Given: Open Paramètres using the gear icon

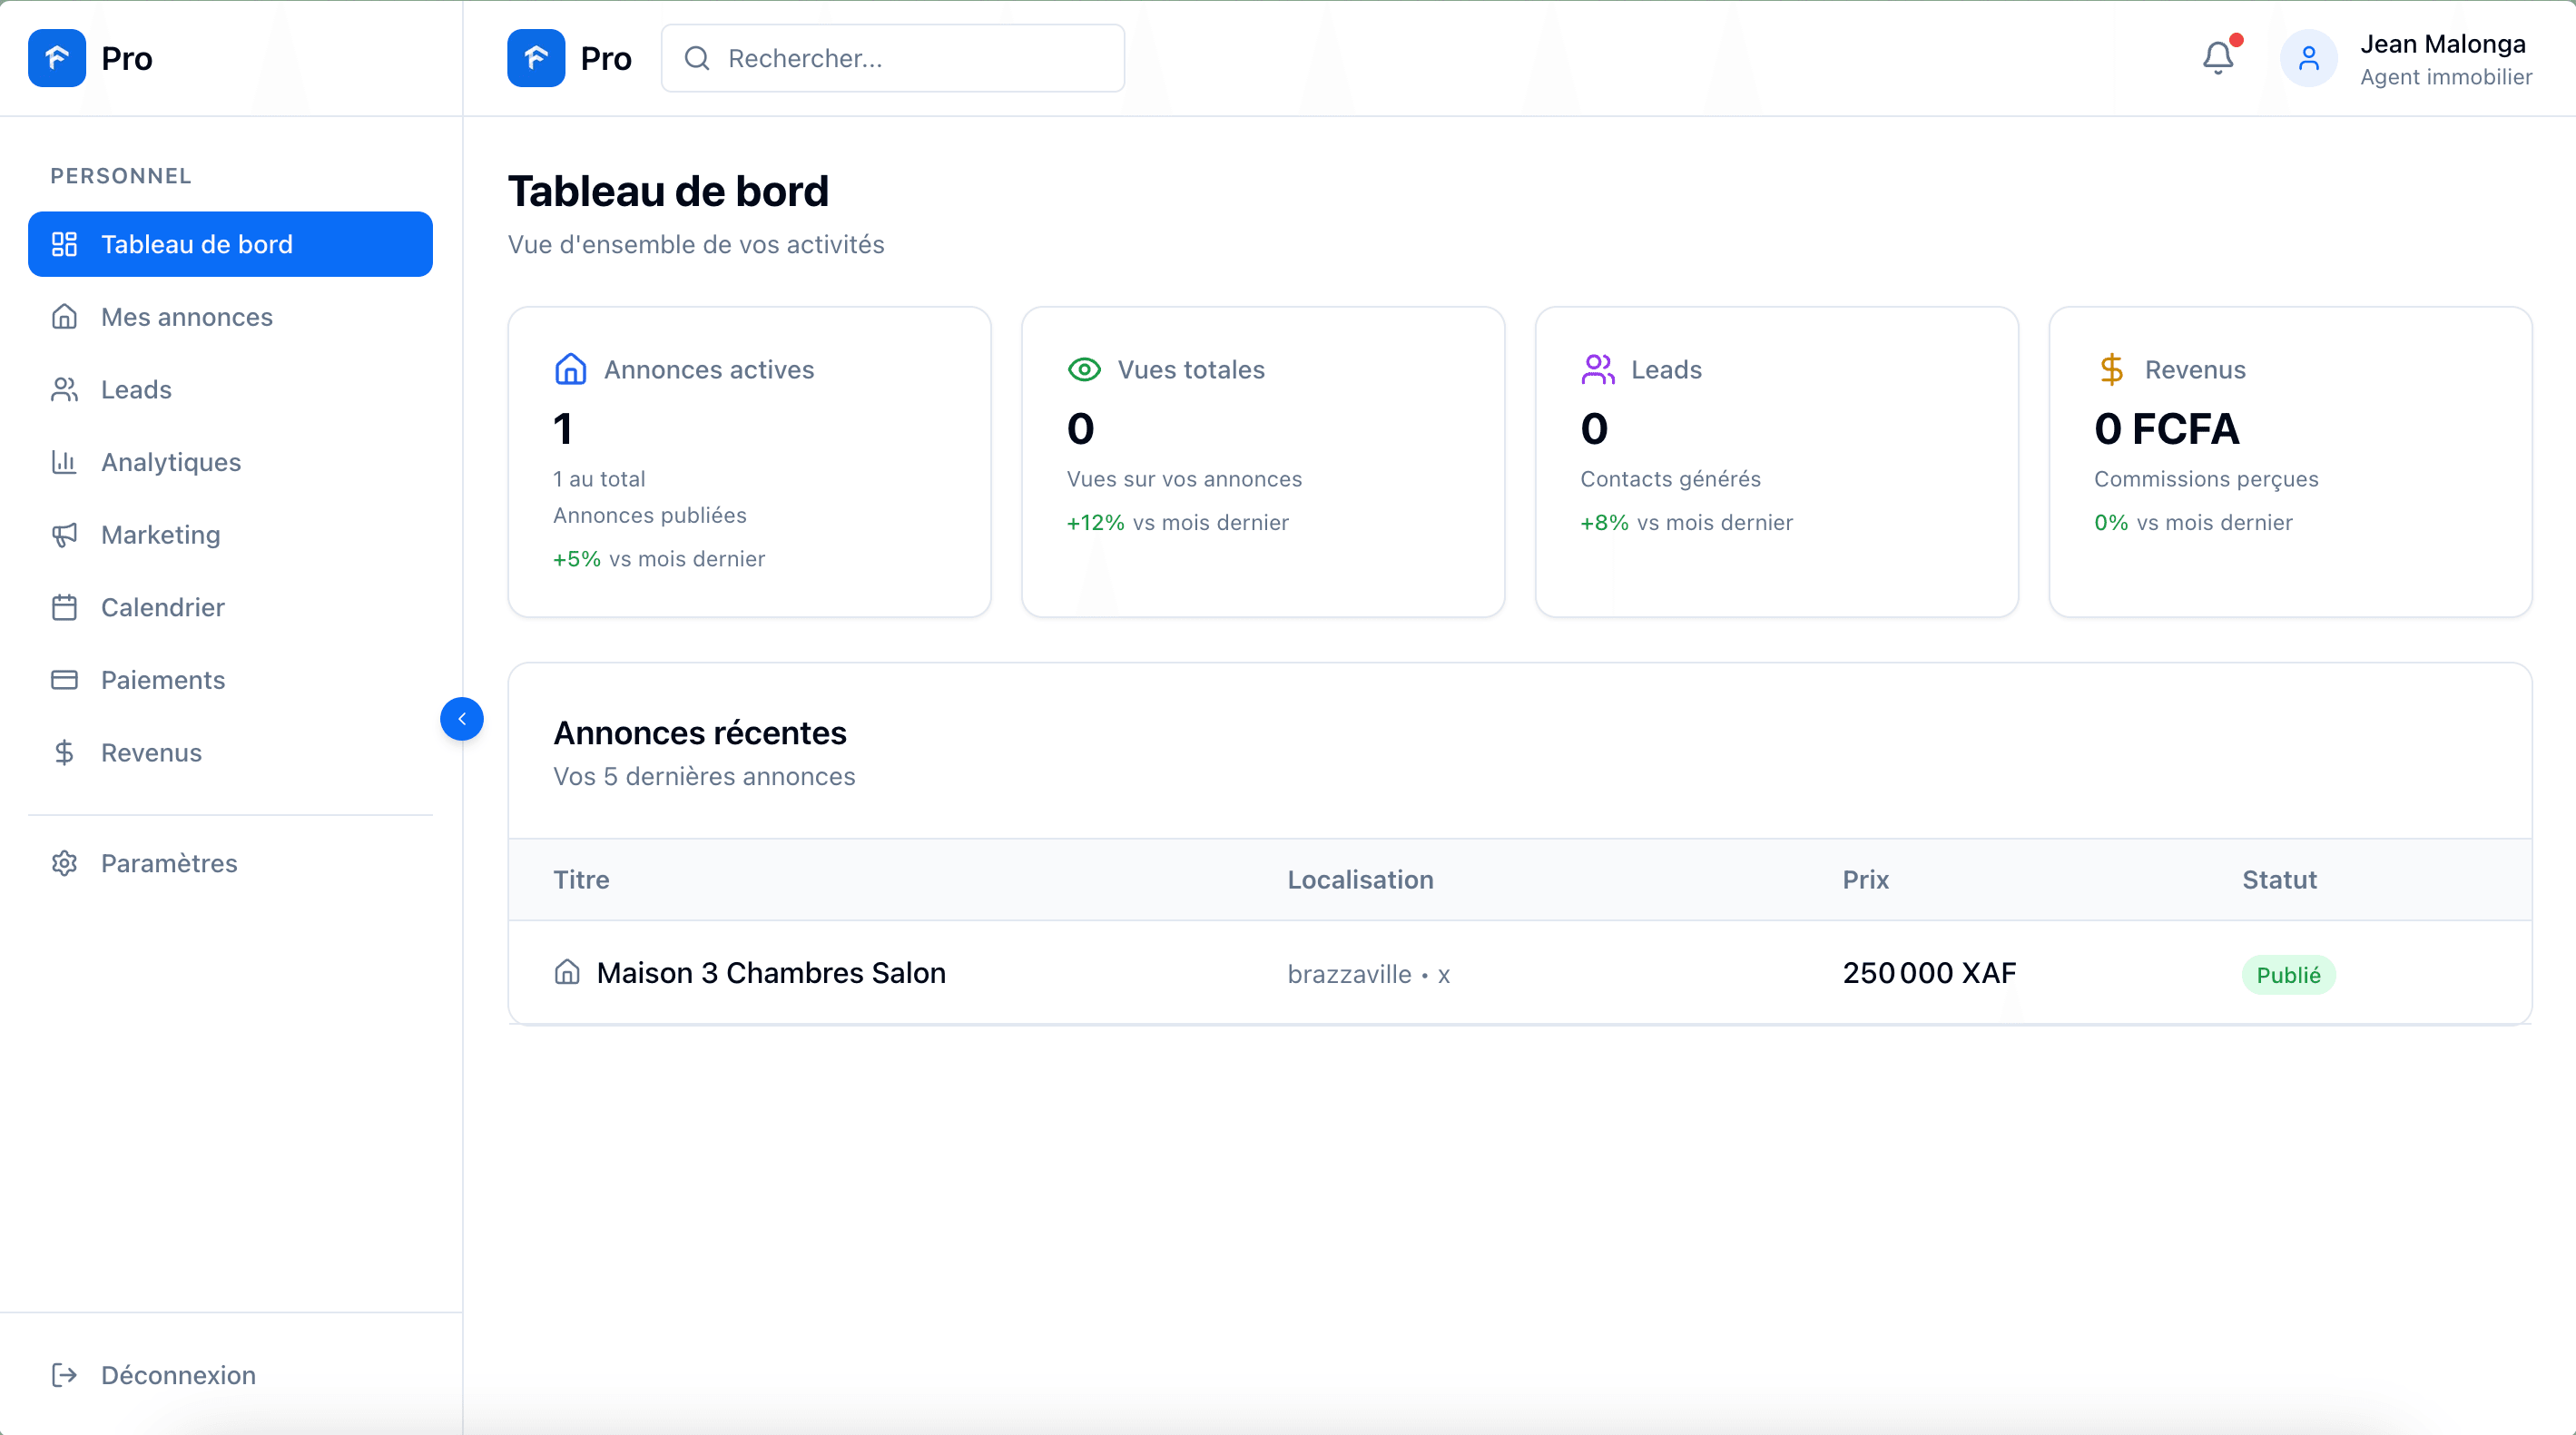Looking at the screenshot, I should [65, 863].
